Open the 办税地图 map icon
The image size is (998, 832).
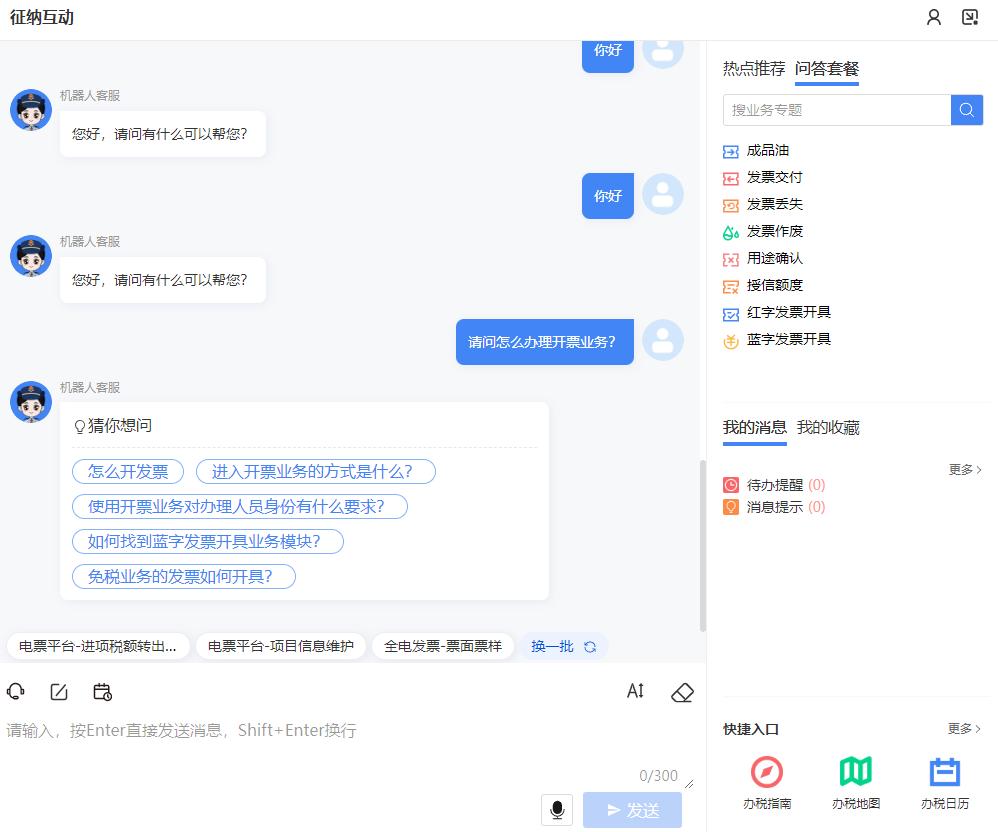click(855, 773)
